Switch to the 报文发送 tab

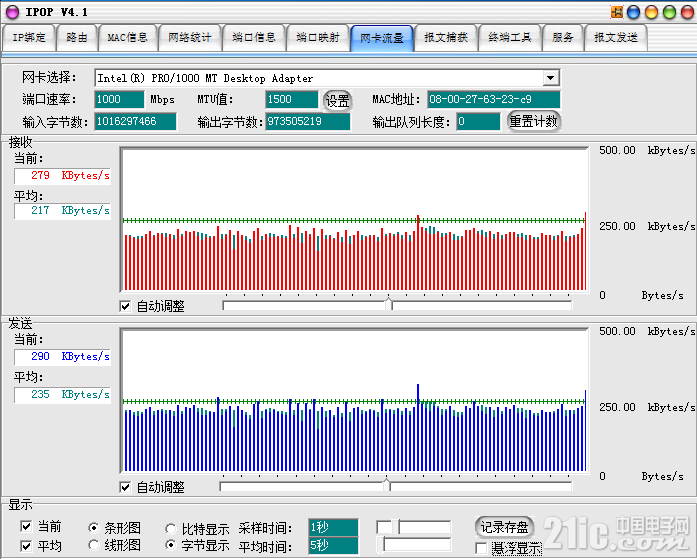pyautogui.click(x=616, y=38)
